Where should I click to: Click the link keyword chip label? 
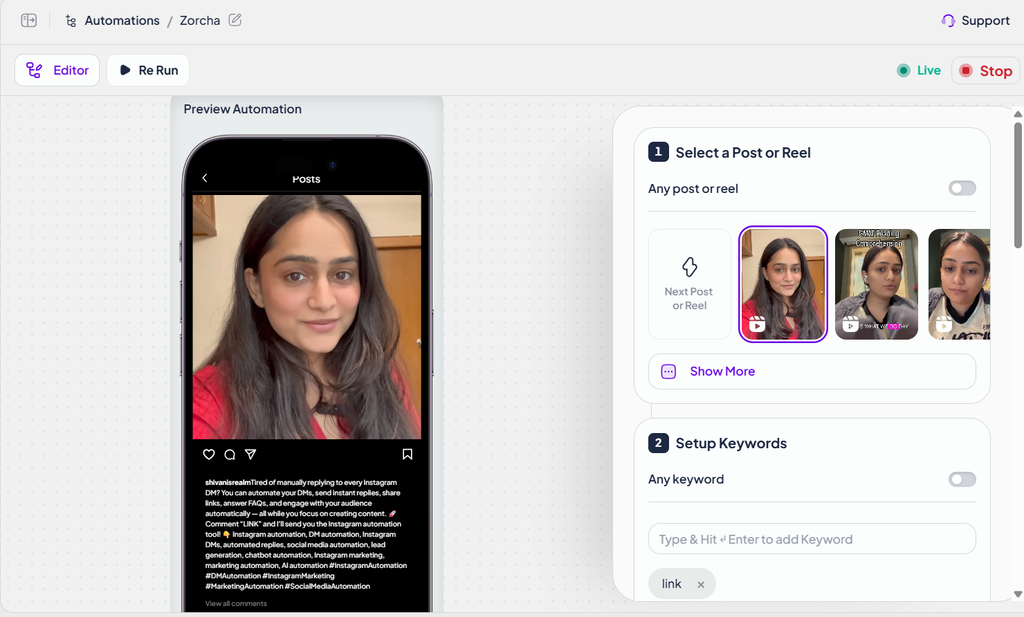(x=671, y=584)
